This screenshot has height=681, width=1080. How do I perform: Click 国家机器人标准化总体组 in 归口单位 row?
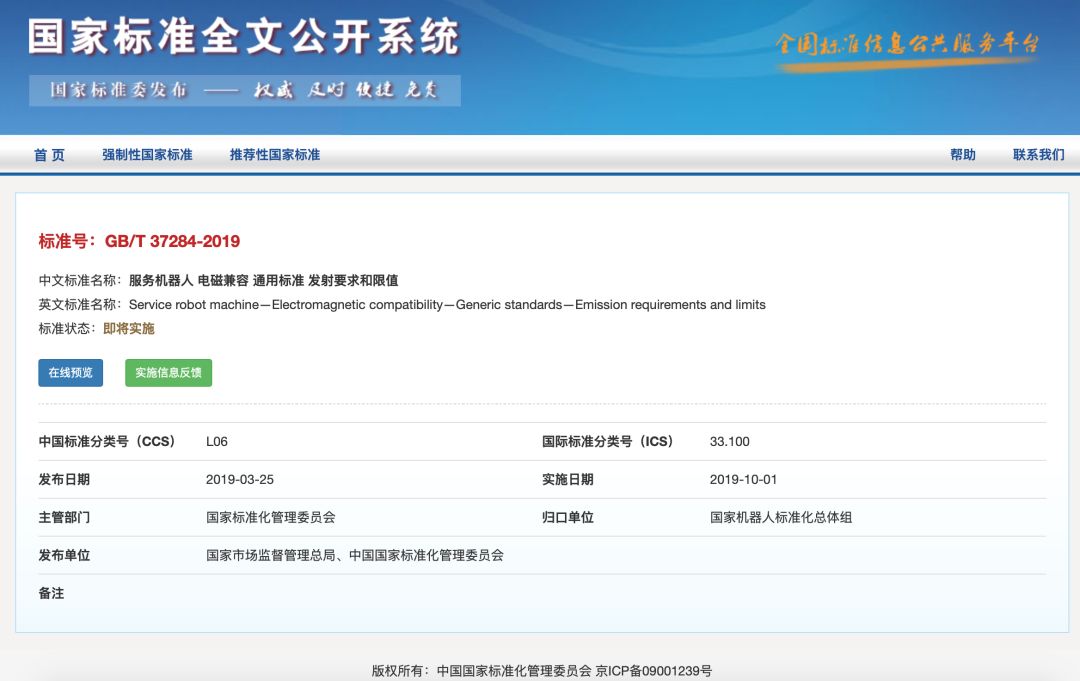click(781, 518)
